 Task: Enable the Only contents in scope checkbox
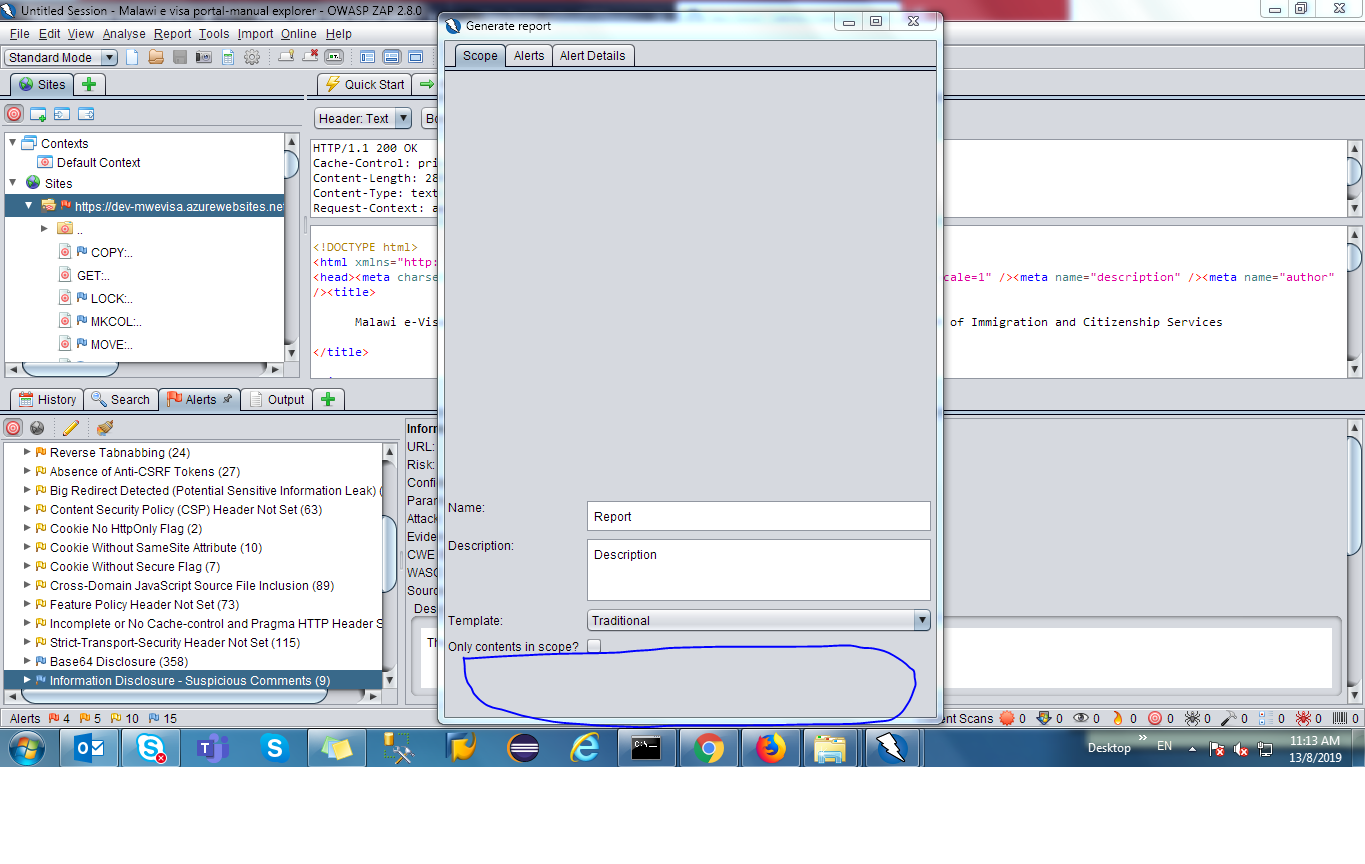coord(594,646)
